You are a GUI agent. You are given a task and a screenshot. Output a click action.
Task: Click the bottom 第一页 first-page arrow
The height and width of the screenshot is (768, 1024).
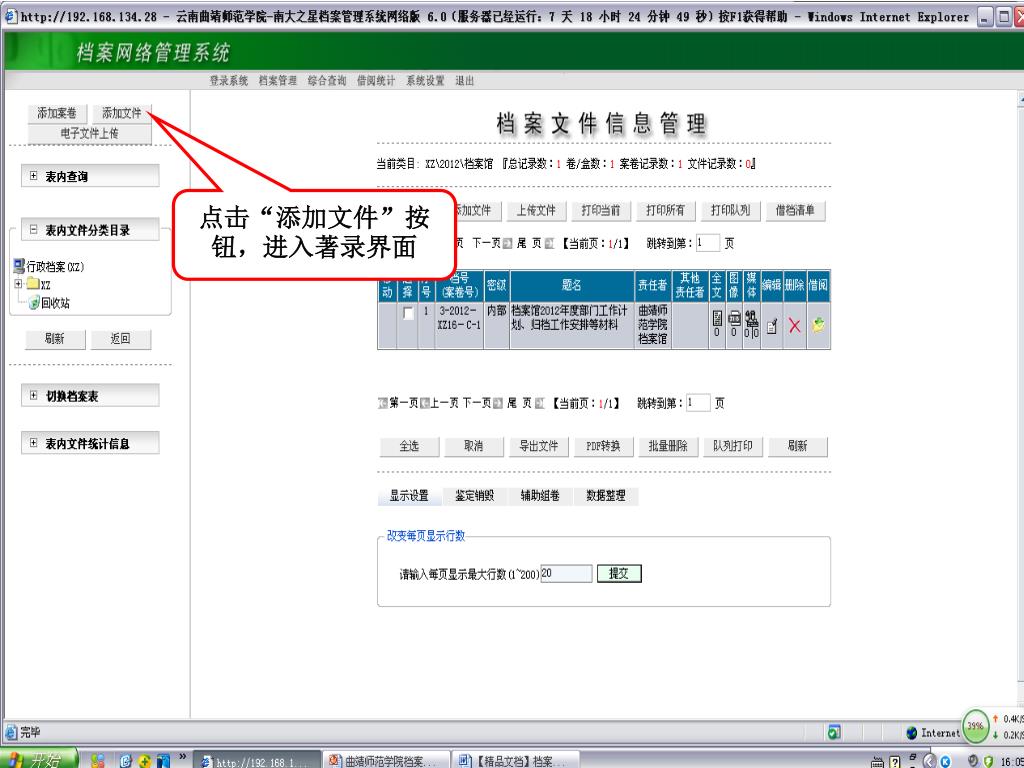[x=383, y=404]
